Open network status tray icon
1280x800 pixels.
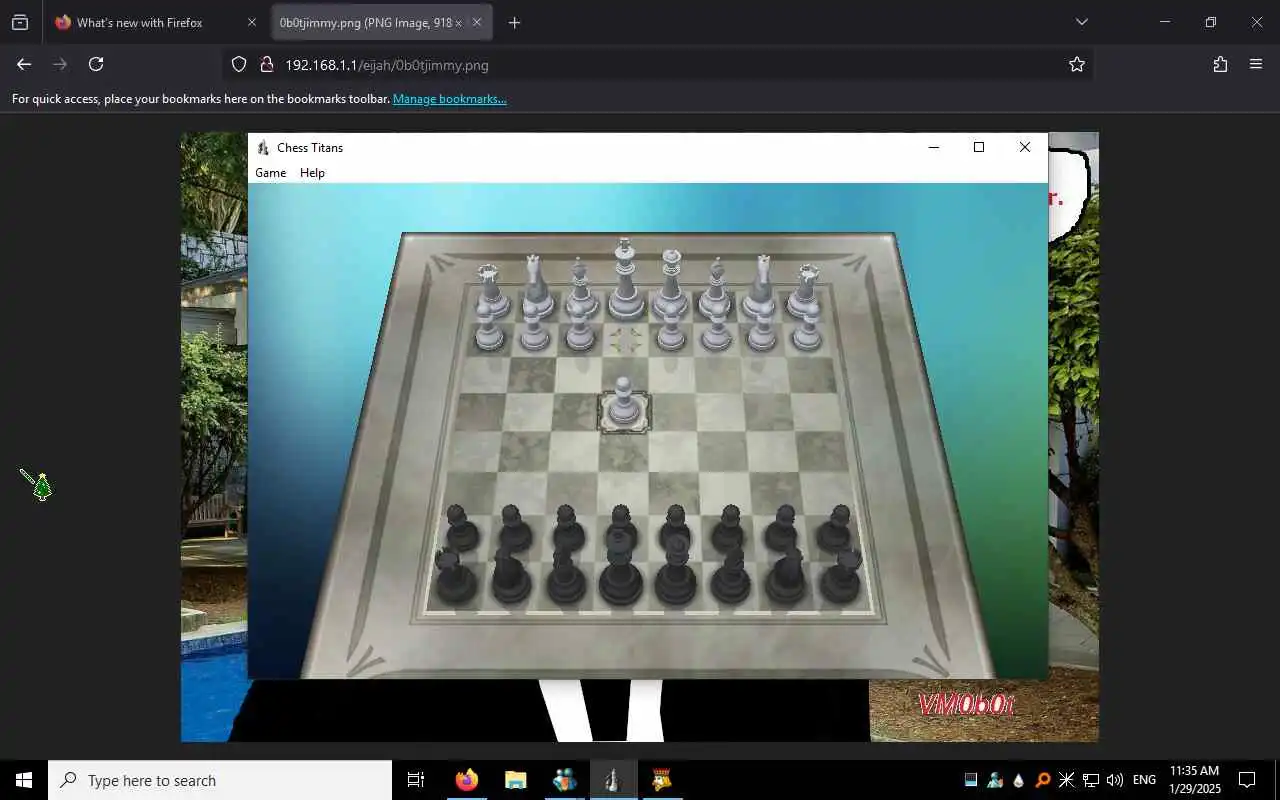click(x=1091, y=780)
